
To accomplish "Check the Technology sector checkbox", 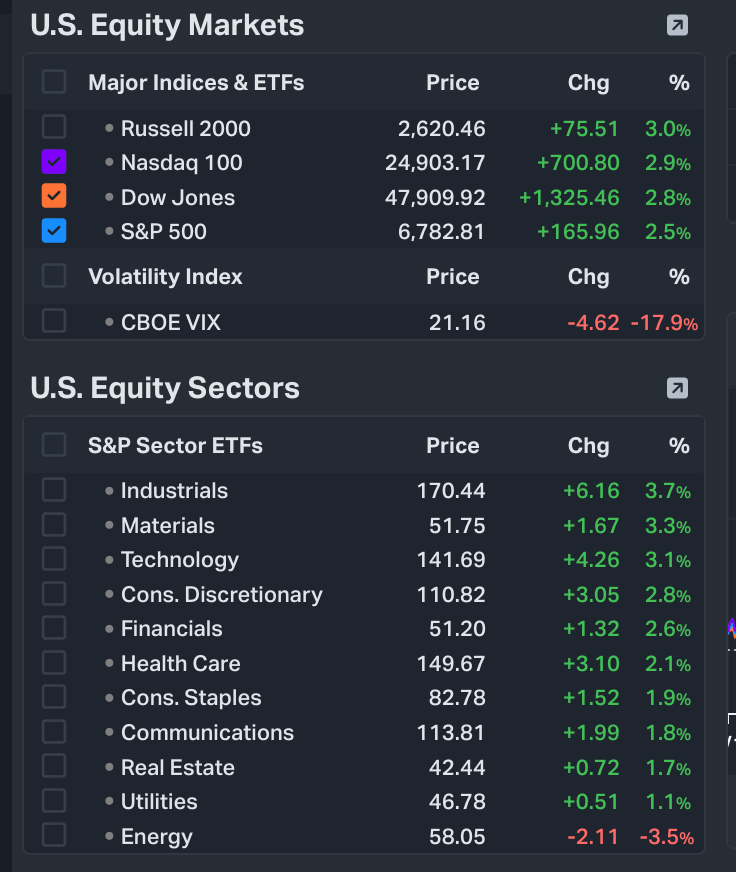I will pyautogui.click(x=54, y=559).
